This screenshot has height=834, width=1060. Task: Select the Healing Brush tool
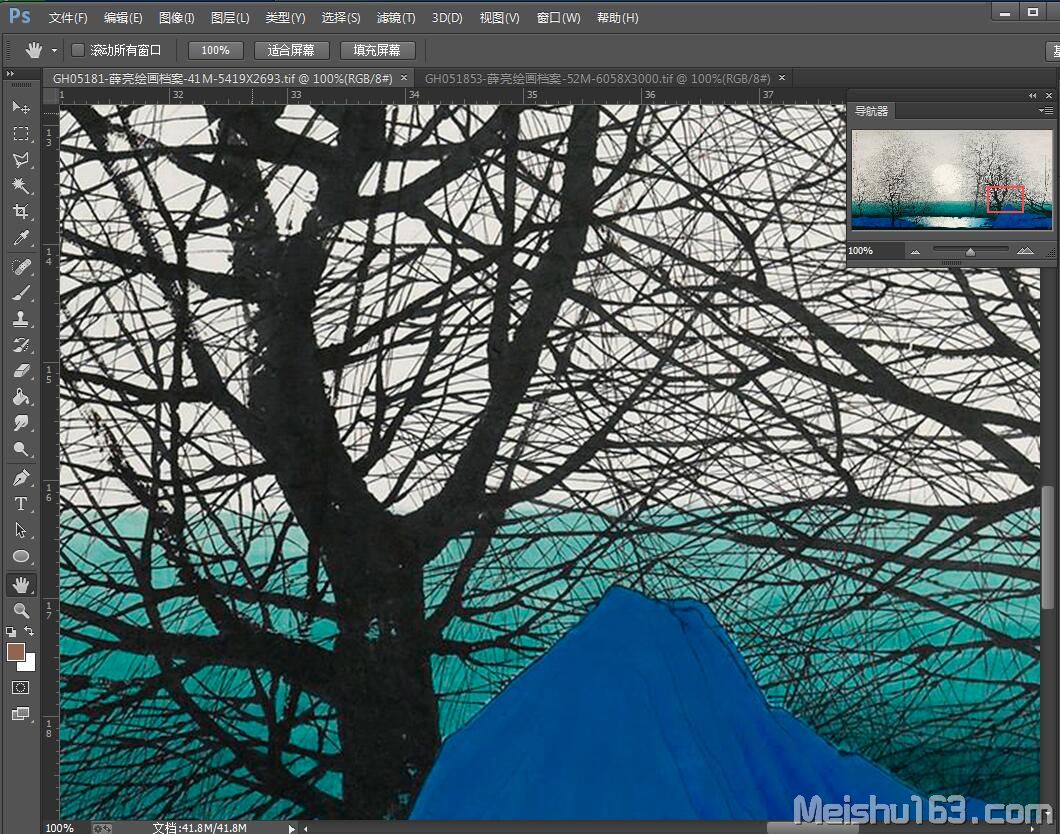click(x=21, y=268)
